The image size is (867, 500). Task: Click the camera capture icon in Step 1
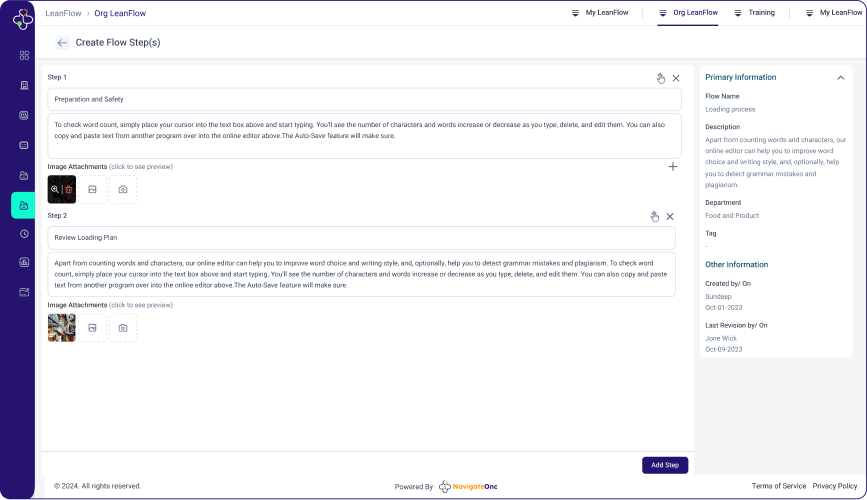(x=123, y=189)
